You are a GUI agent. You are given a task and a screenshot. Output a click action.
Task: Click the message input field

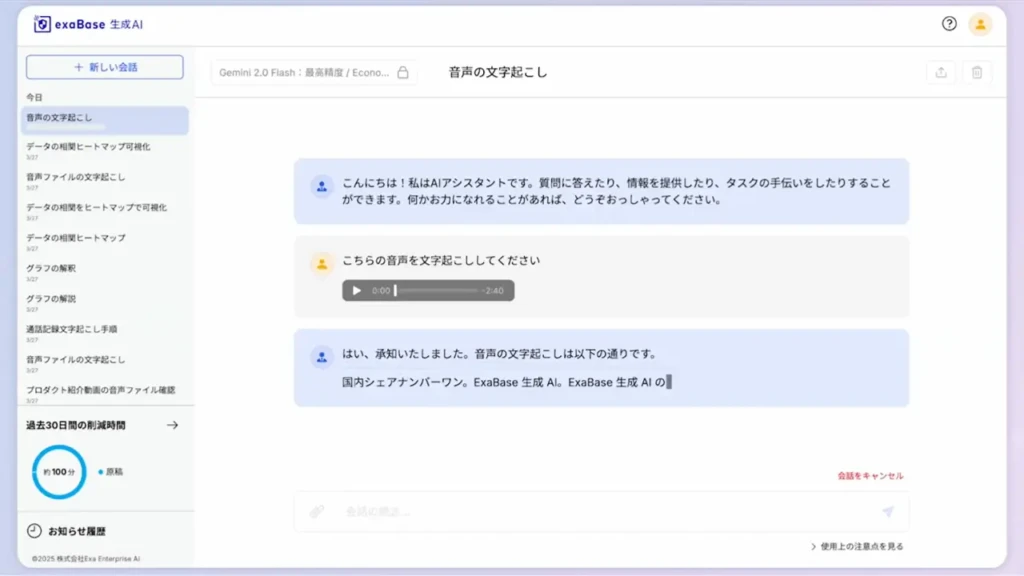[600, 511]
